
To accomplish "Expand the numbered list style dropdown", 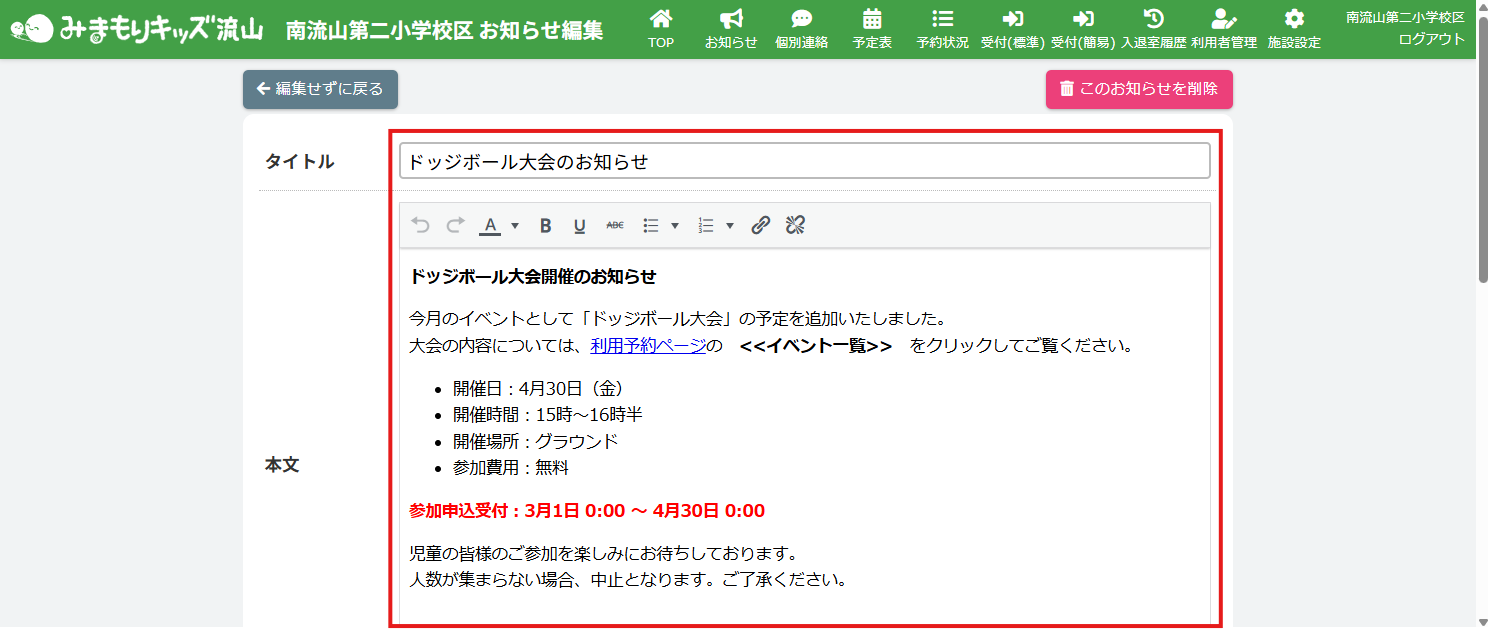I will pos(730,226).
